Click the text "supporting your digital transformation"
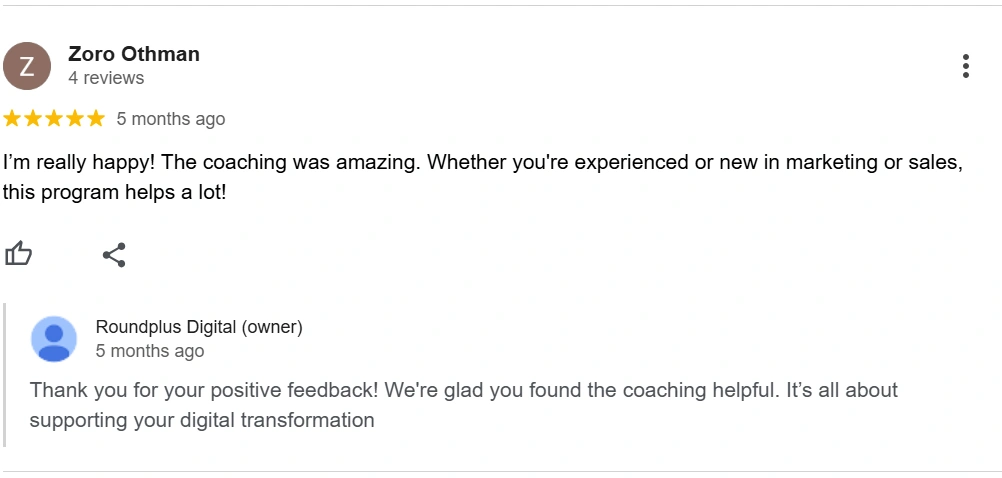 [202, 420]
